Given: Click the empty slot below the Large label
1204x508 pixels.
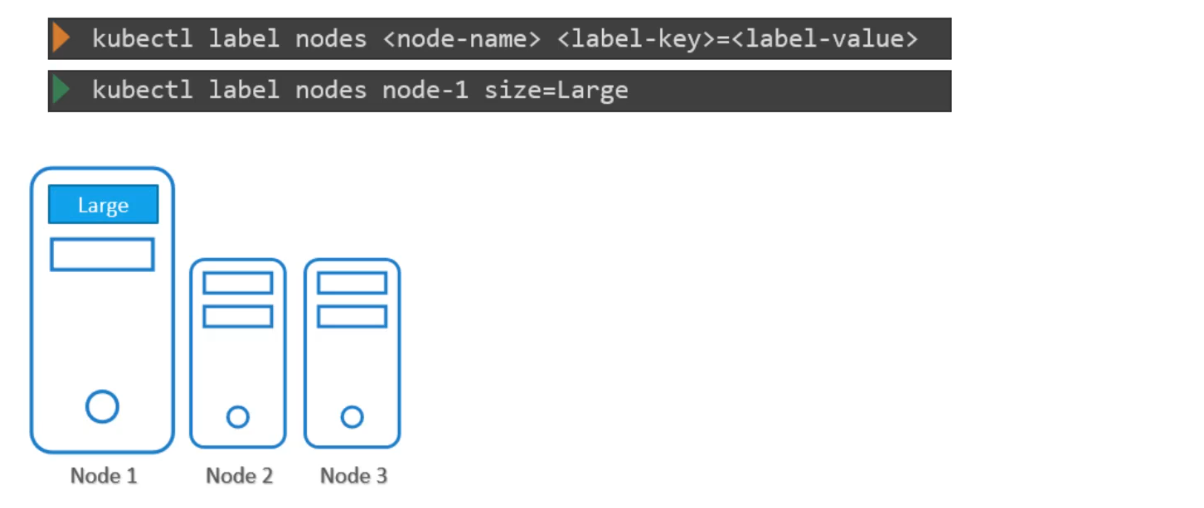Looking at the screenshot, I should point(102,254).
